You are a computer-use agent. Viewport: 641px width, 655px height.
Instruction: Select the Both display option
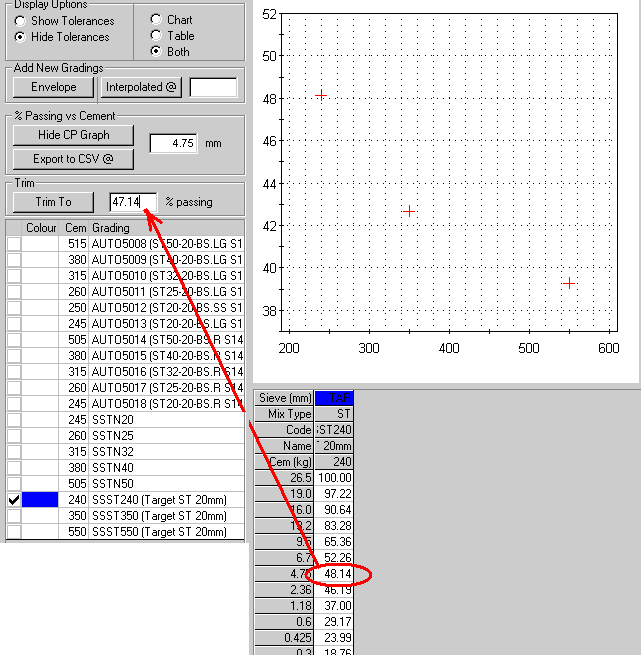click(x=155, y=52)
